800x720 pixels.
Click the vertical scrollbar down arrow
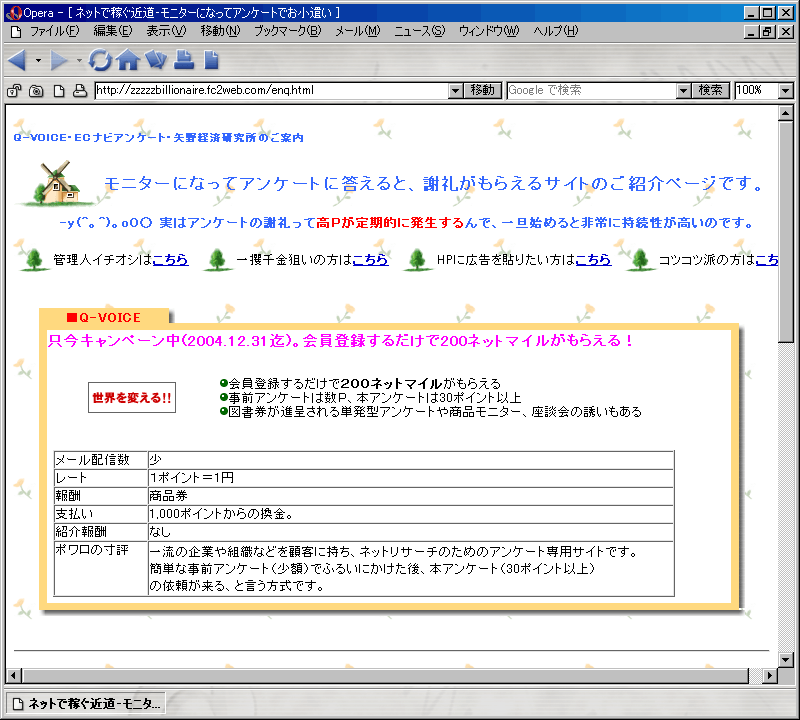[x=786, y=659]
